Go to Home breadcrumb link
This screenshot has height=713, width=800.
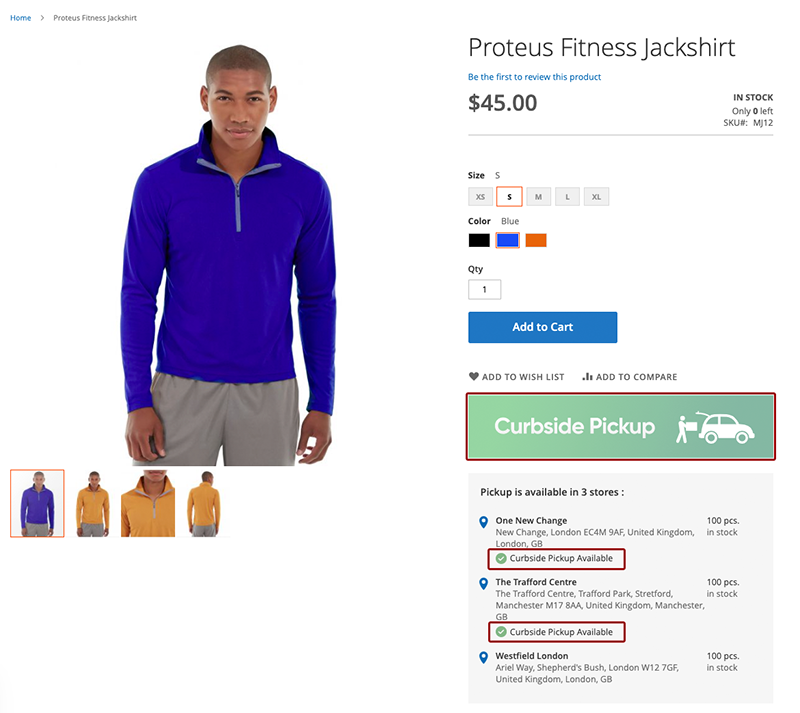click(x=20, y=18)
